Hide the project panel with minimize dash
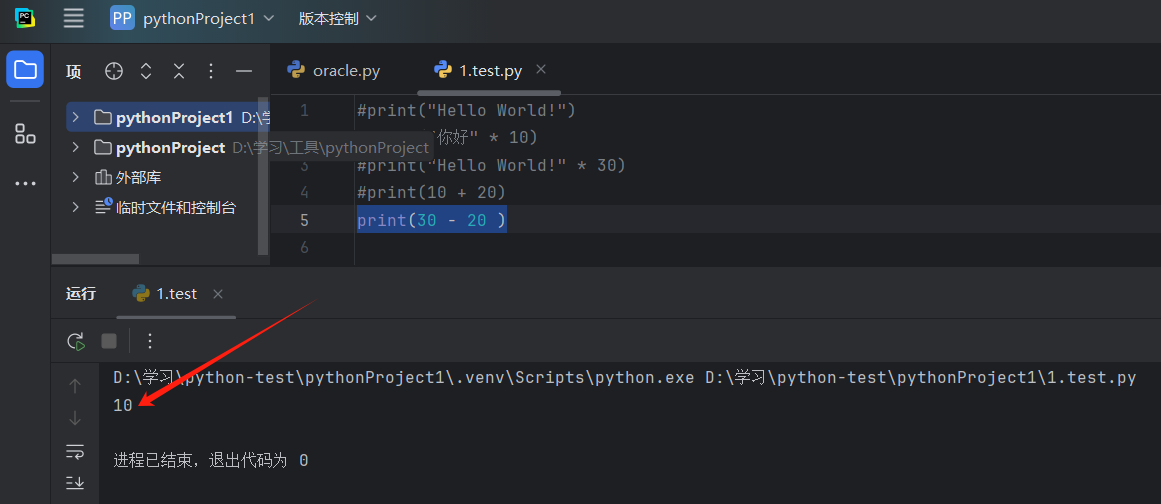This screenshot has width=1161, height=504. pos(243,71)
